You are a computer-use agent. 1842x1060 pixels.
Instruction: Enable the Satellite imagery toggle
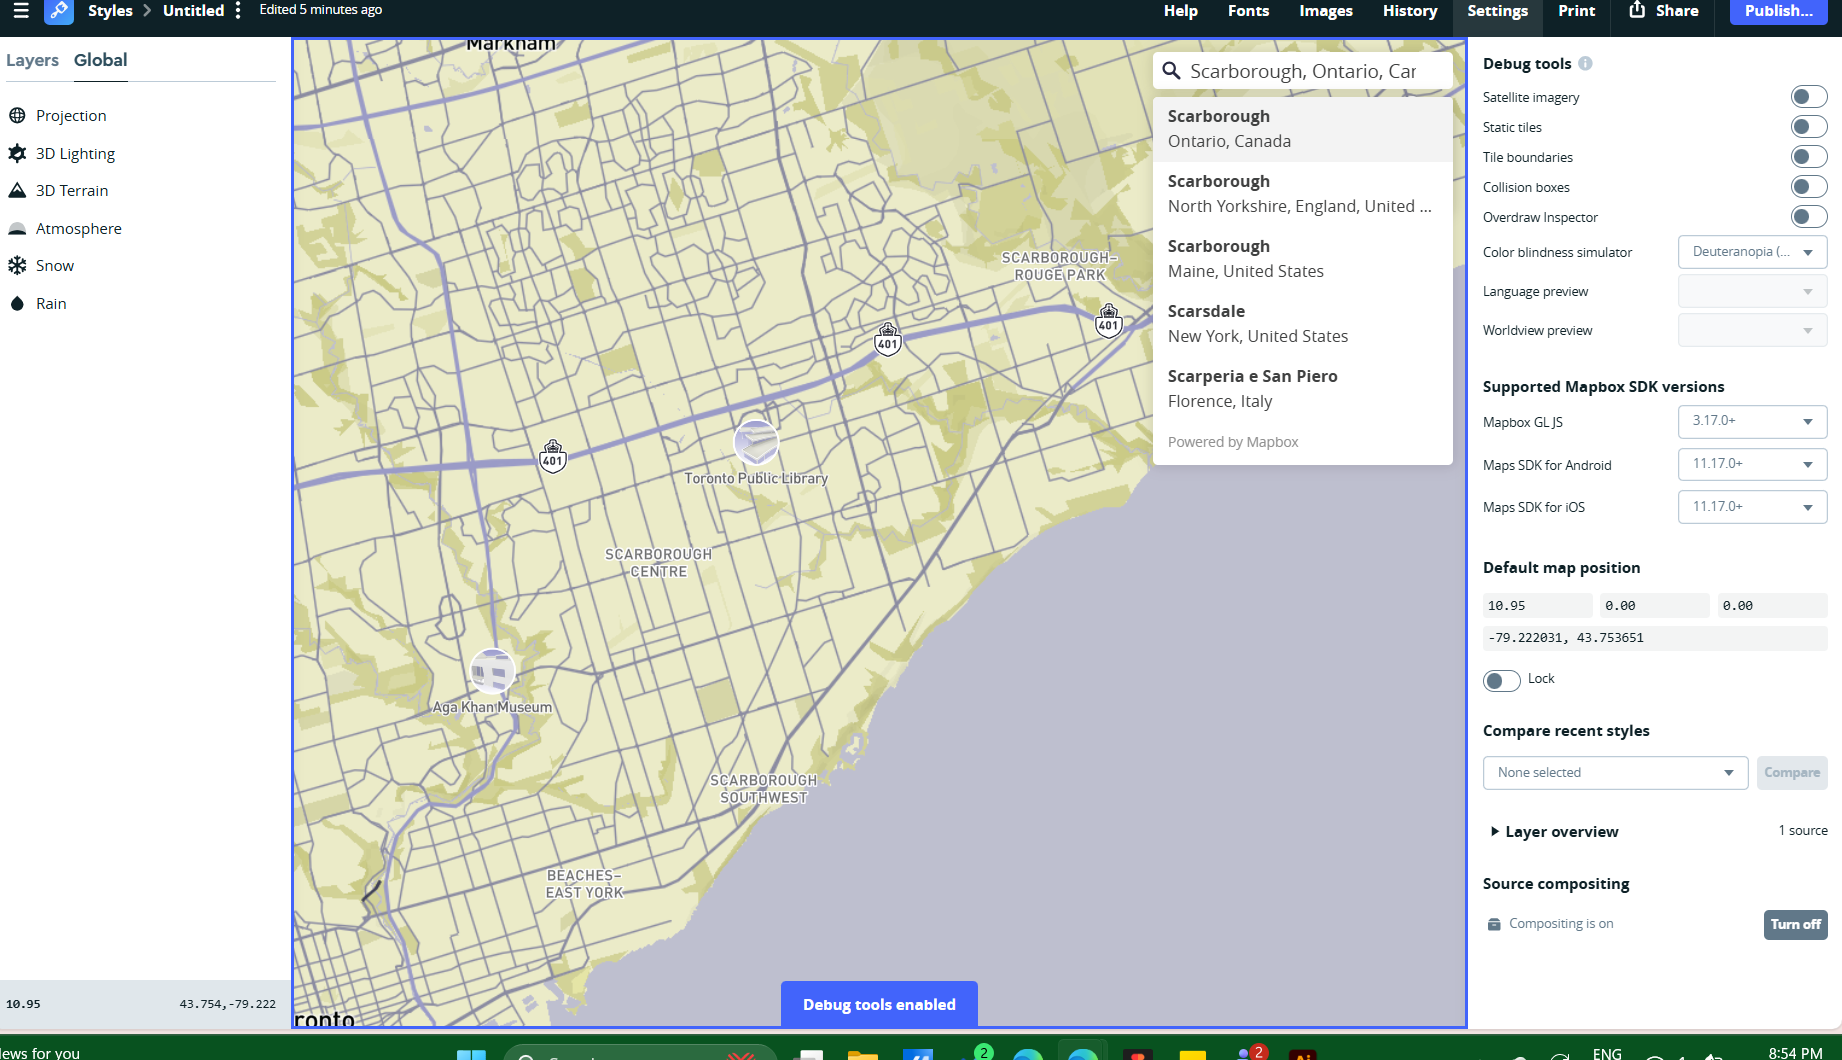point(1808,97)
